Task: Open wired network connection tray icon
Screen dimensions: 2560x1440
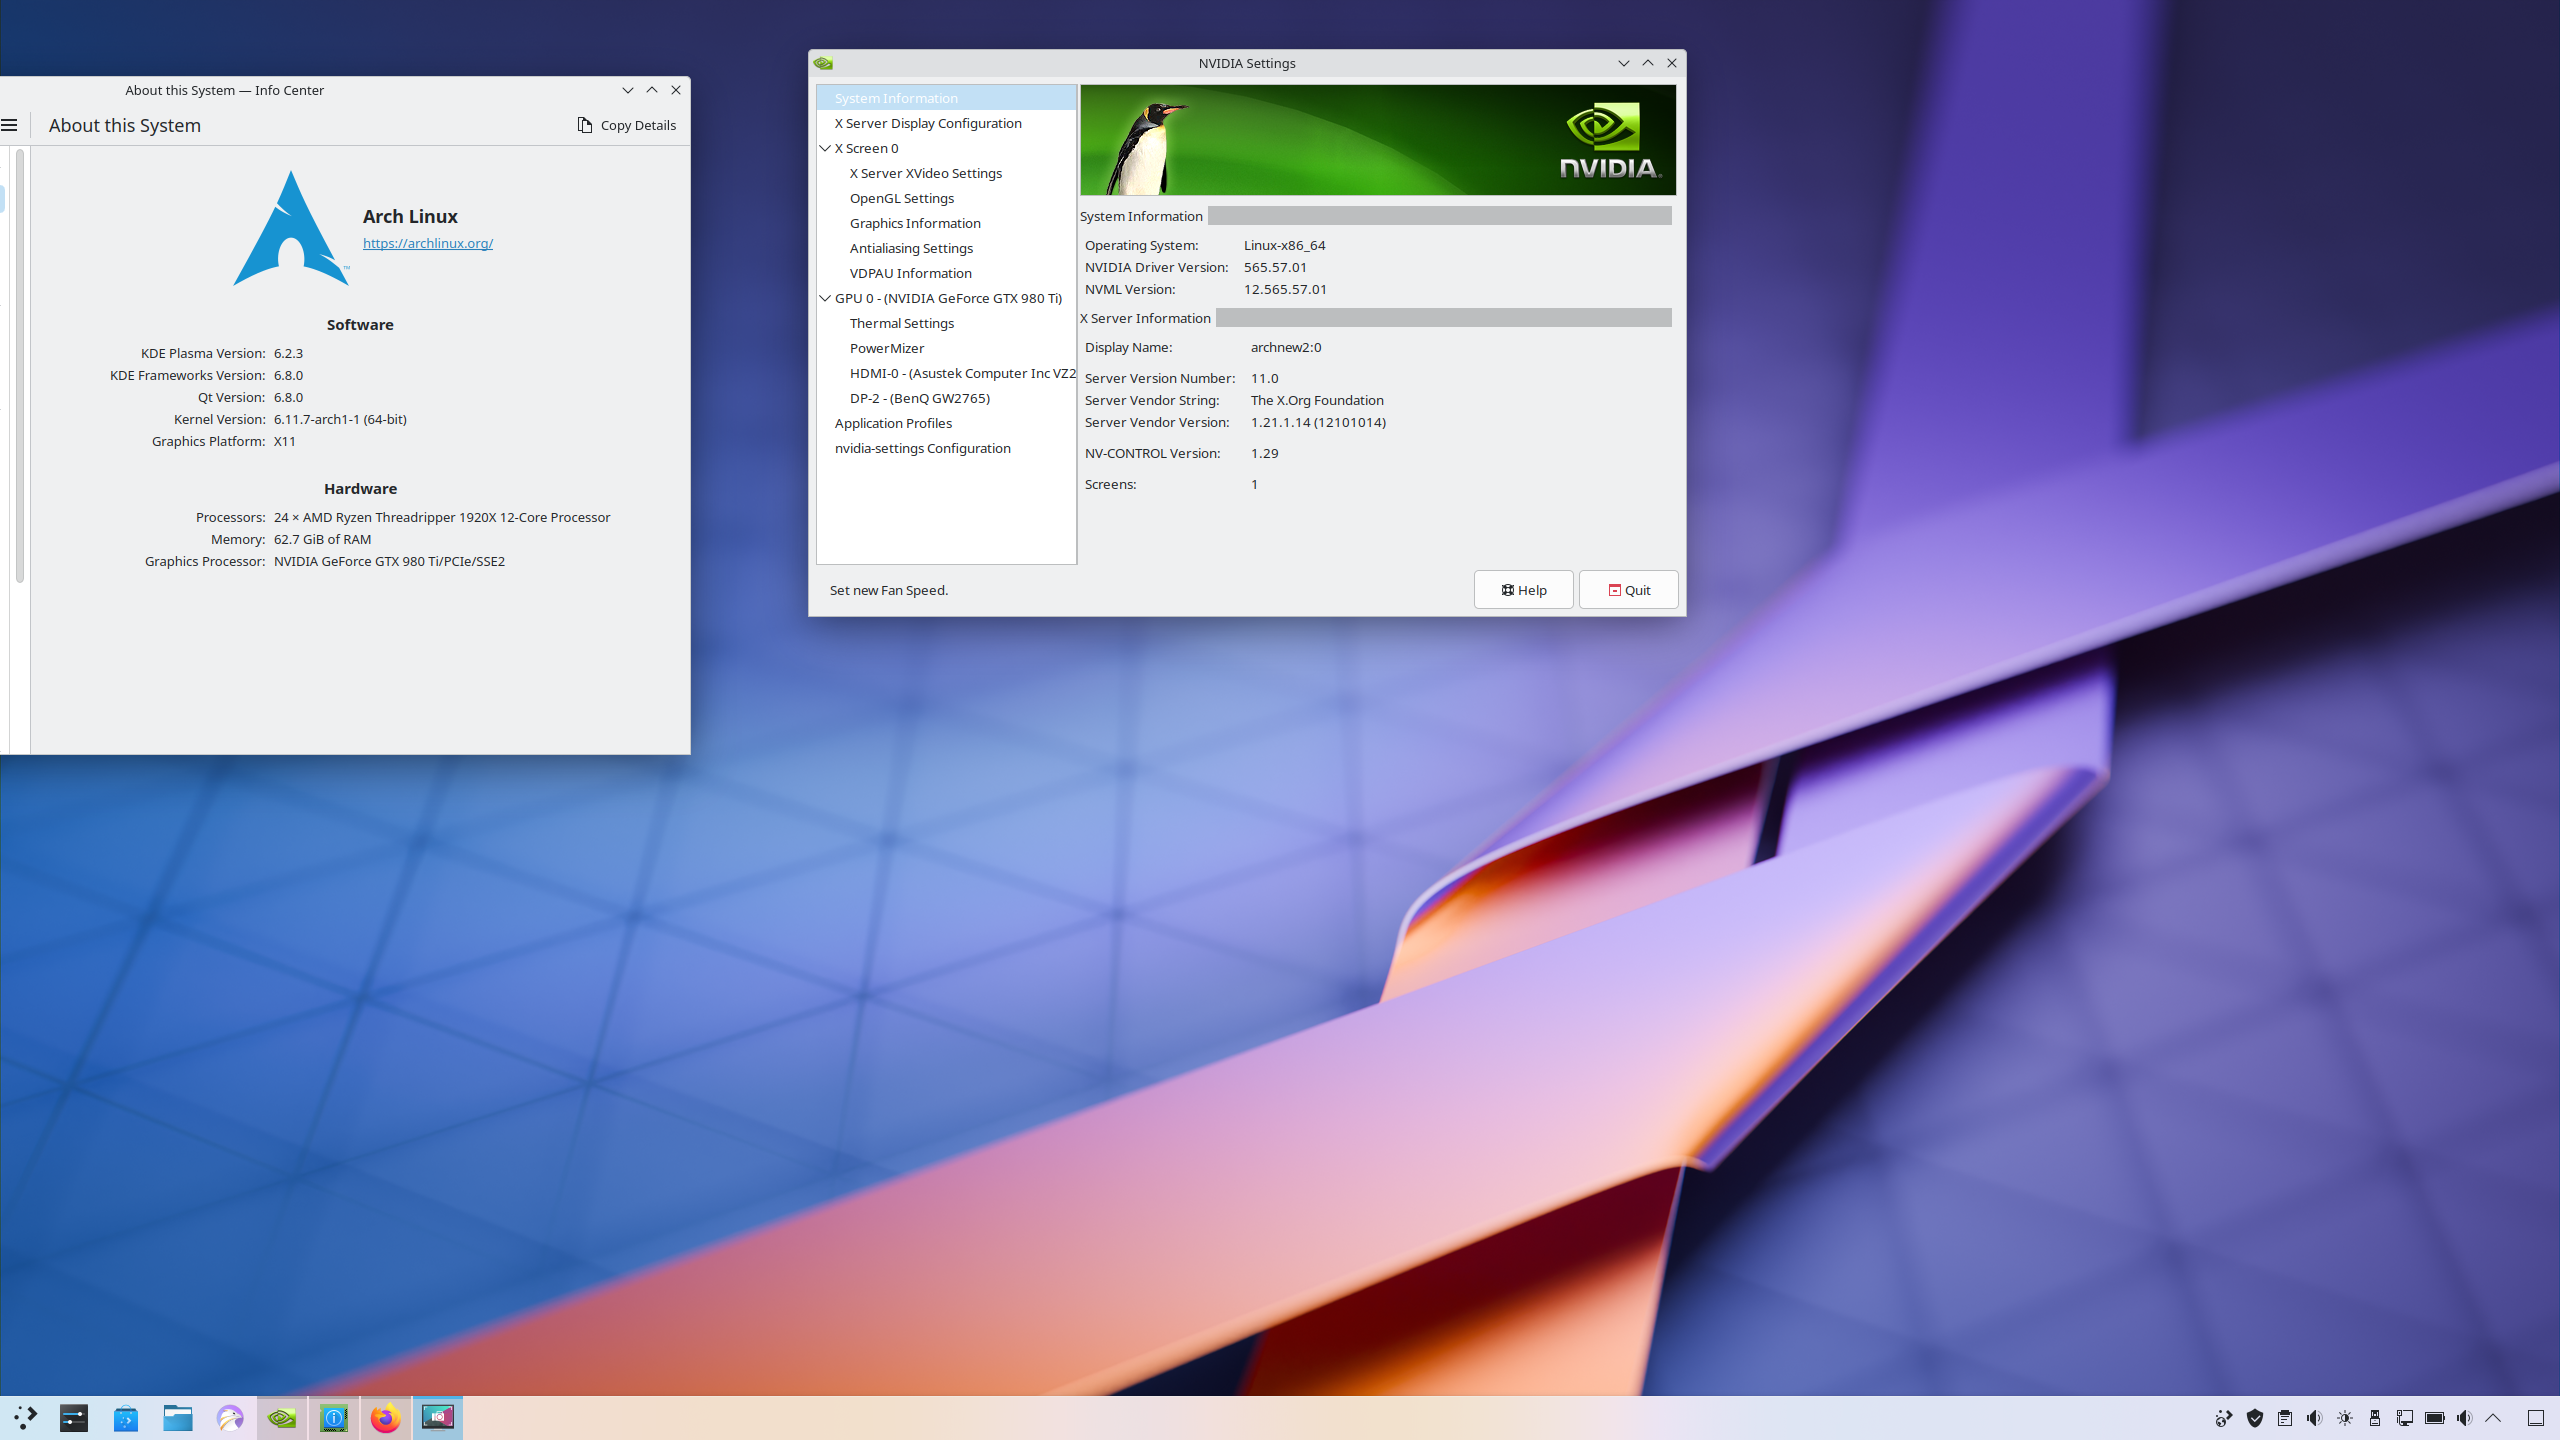Action: (2405, 1418)
